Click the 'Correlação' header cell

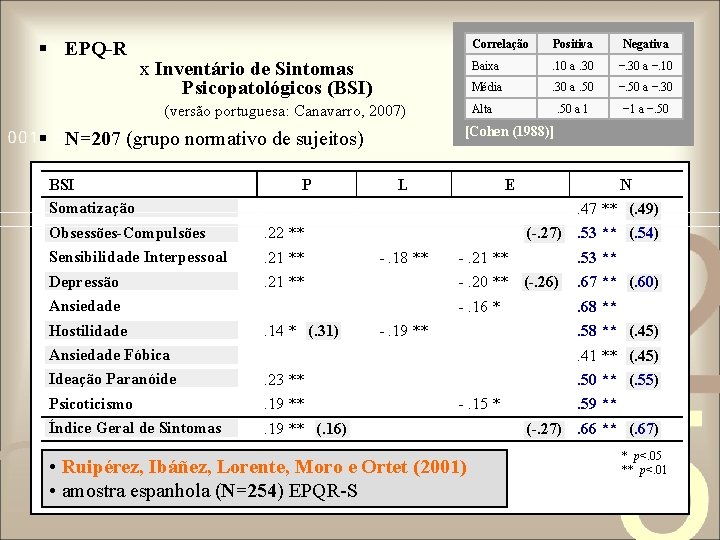coord(500,44)
